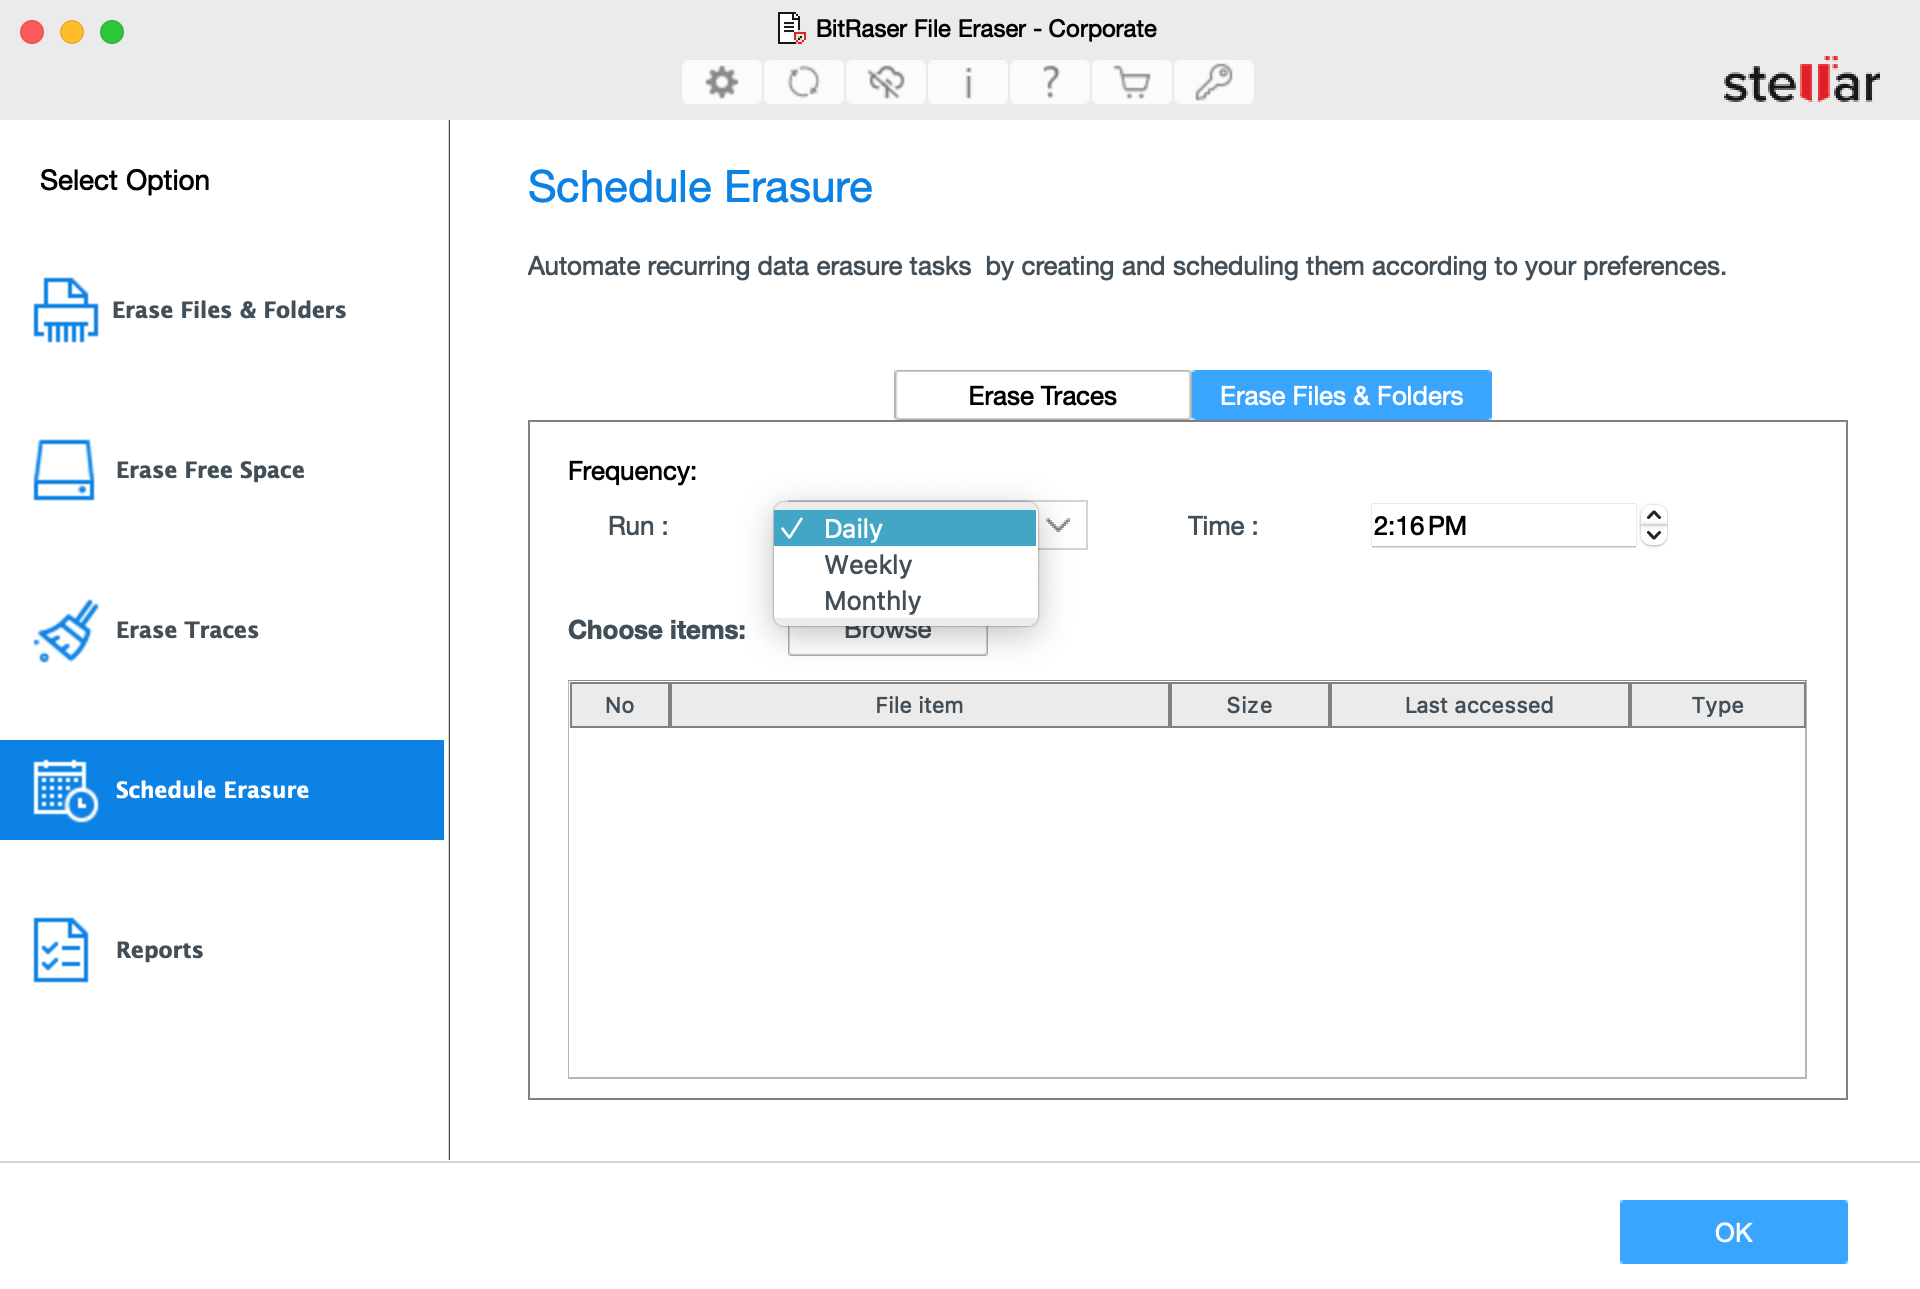
Task: Click the brush icon for Erase Traces
Action: [66, 630]
